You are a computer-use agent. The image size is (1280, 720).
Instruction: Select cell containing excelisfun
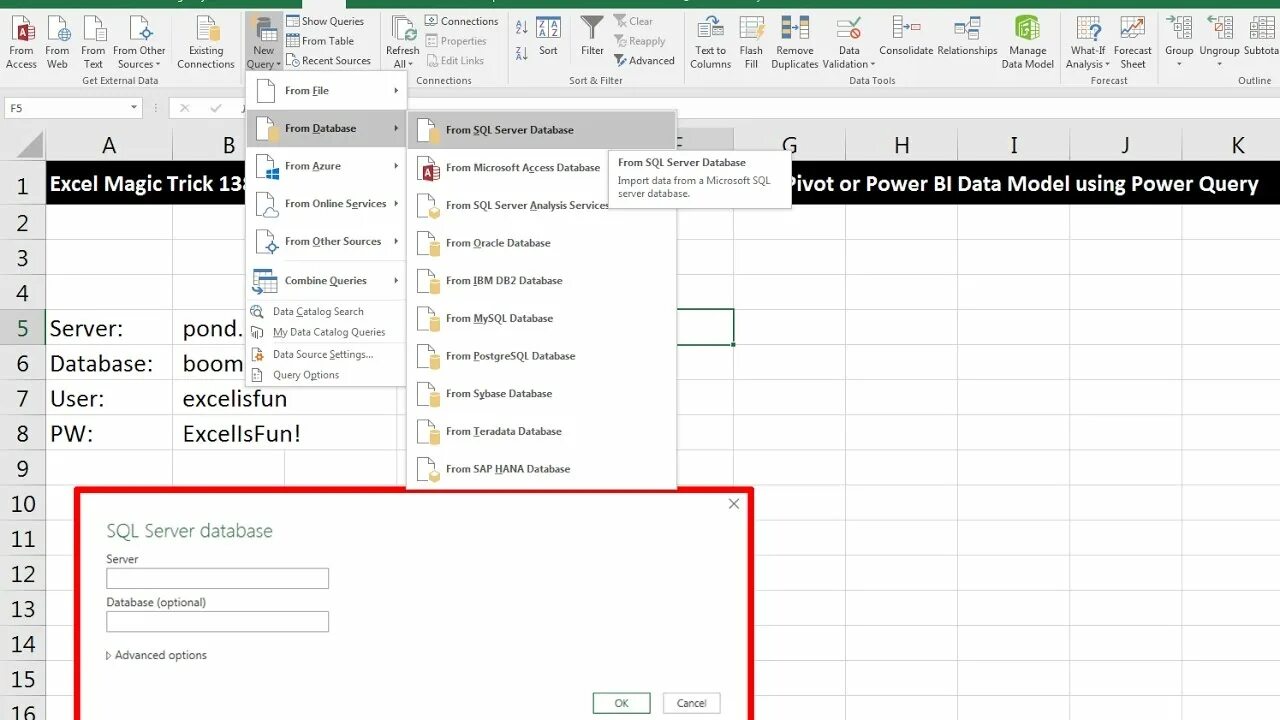234,398
